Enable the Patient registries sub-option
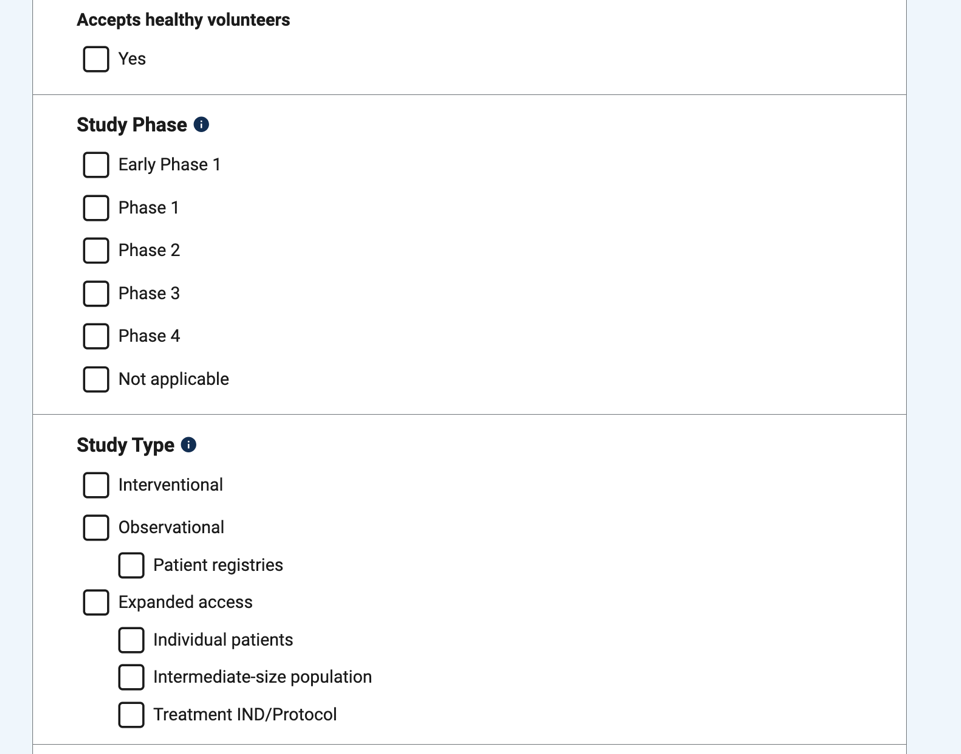The image size is (961, 754). click(x=131, y=565)
